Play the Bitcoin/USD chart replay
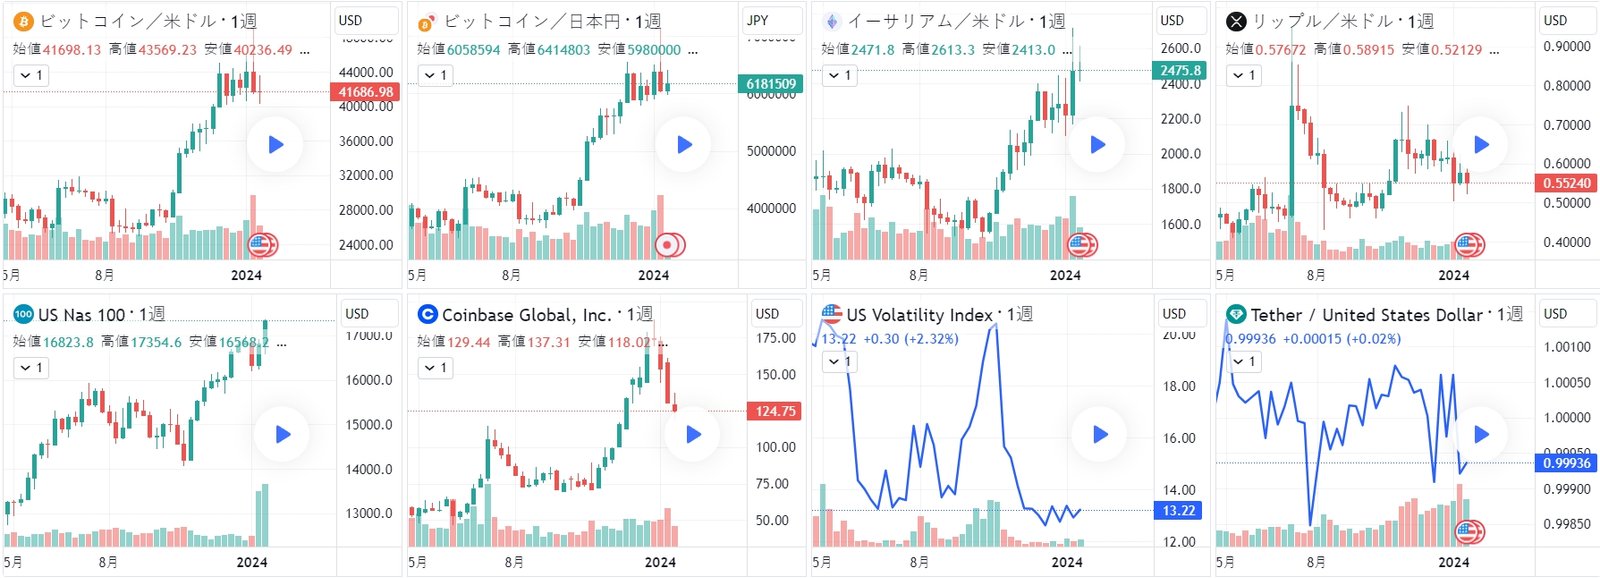This screenshot has width=1600, height=578. tap(276, 145)
